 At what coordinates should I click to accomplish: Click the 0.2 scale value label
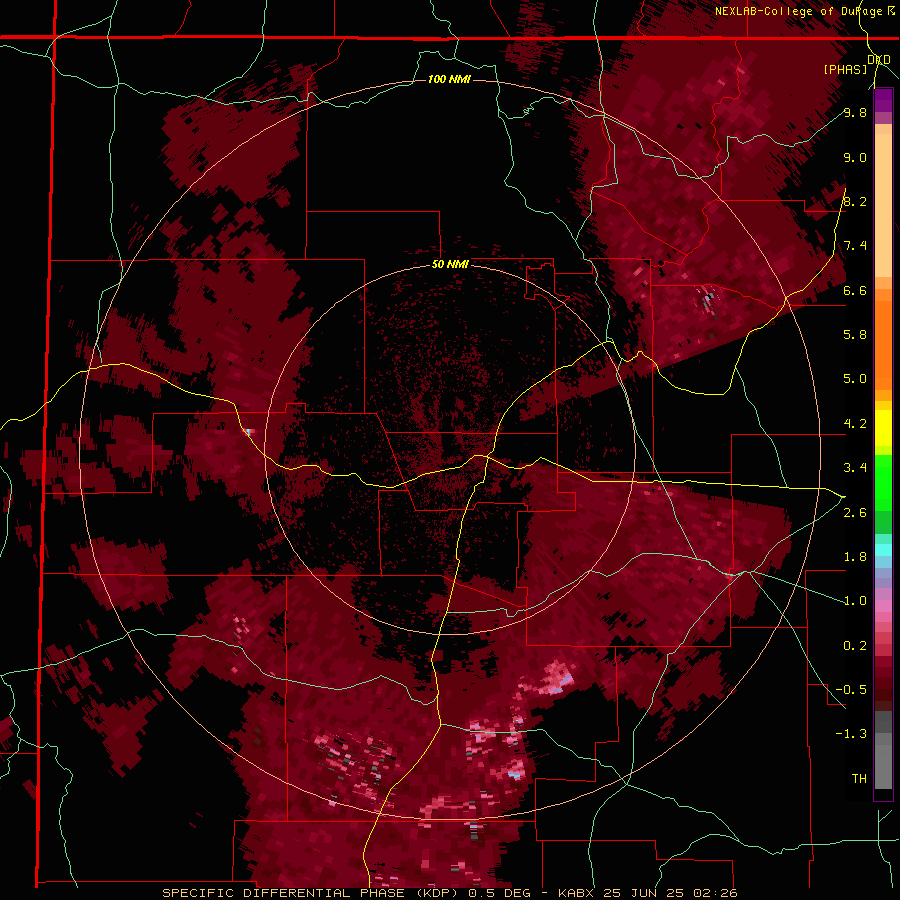coord(855,646)
